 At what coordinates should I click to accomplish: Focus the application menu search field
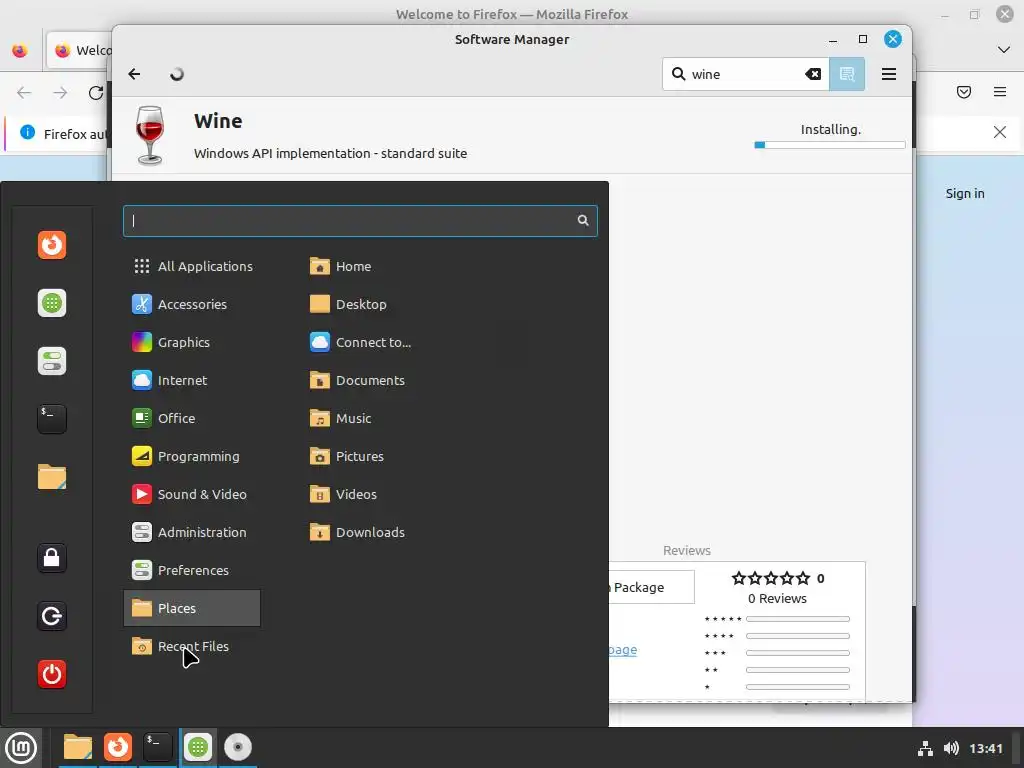point(360,221)
